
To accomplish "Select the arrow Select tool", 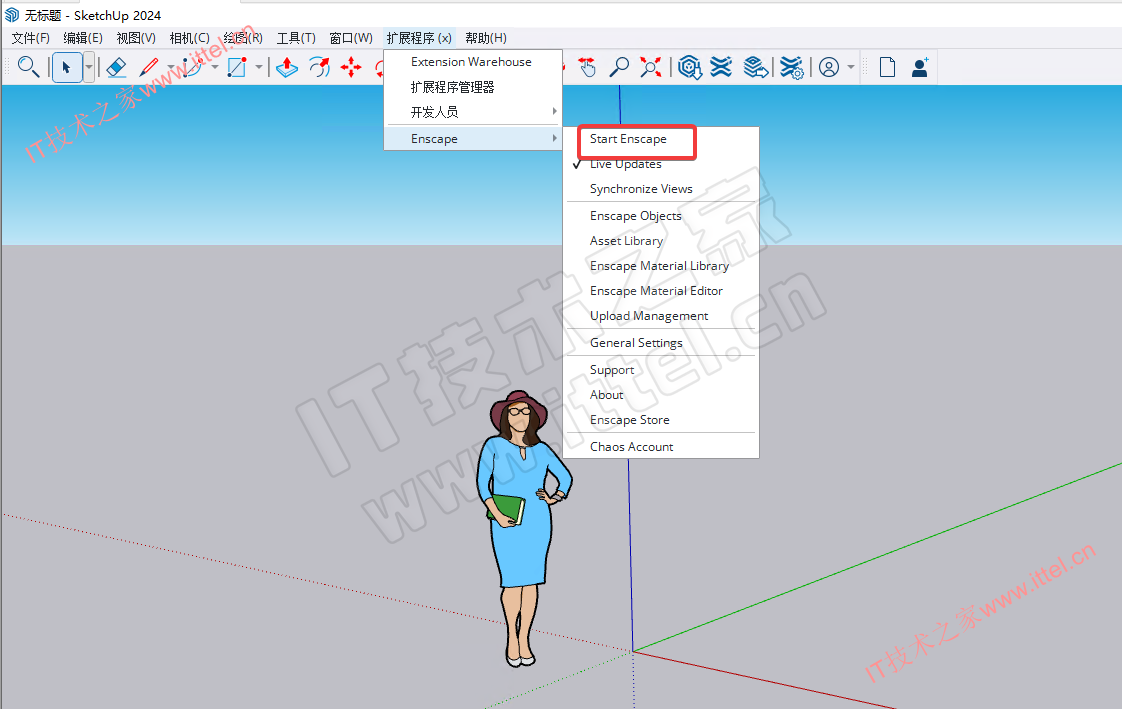I will point(67,67).
